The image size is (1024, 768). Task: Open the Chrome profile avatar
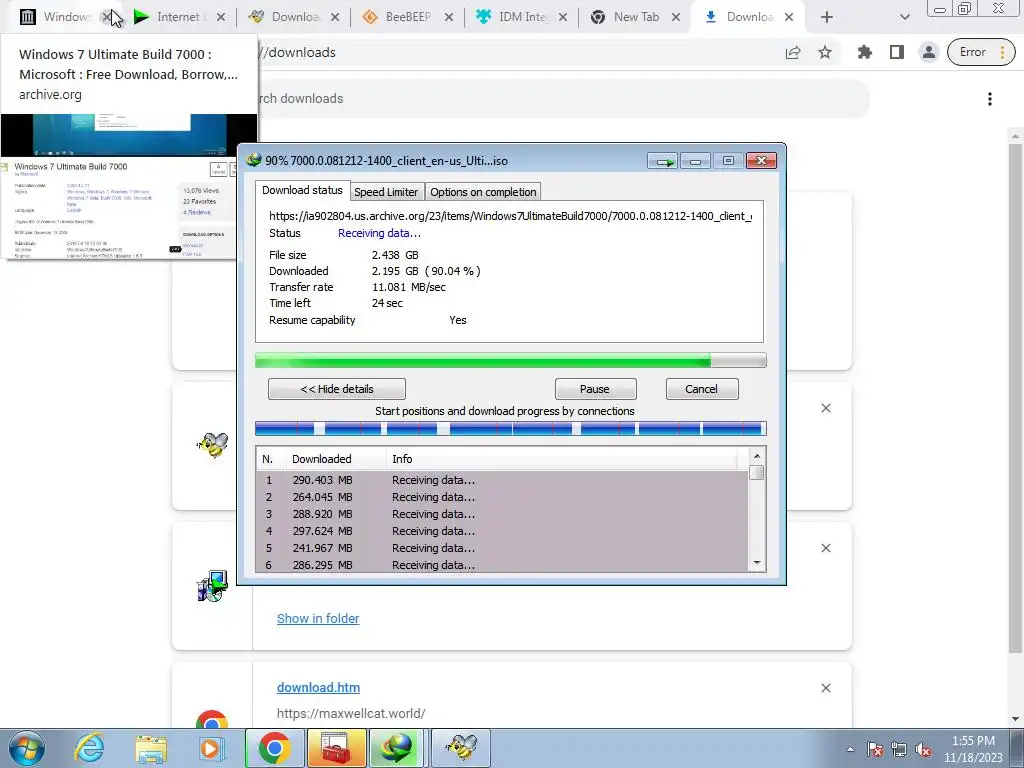(x=929, y=52)
